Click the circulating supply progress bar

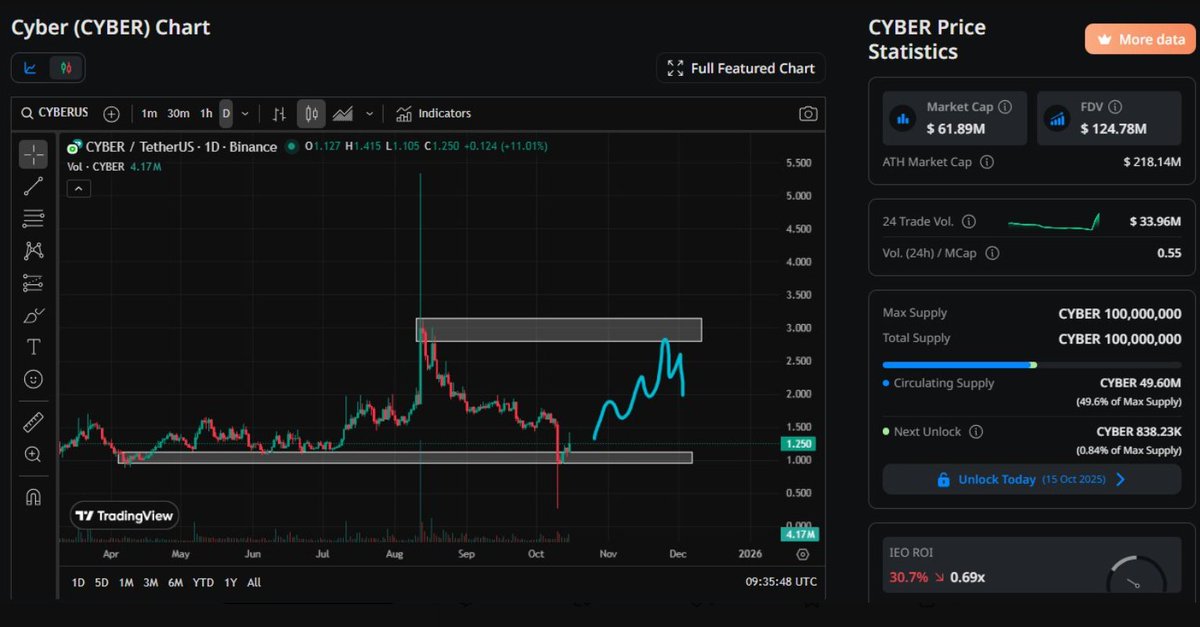(1031, 365)
